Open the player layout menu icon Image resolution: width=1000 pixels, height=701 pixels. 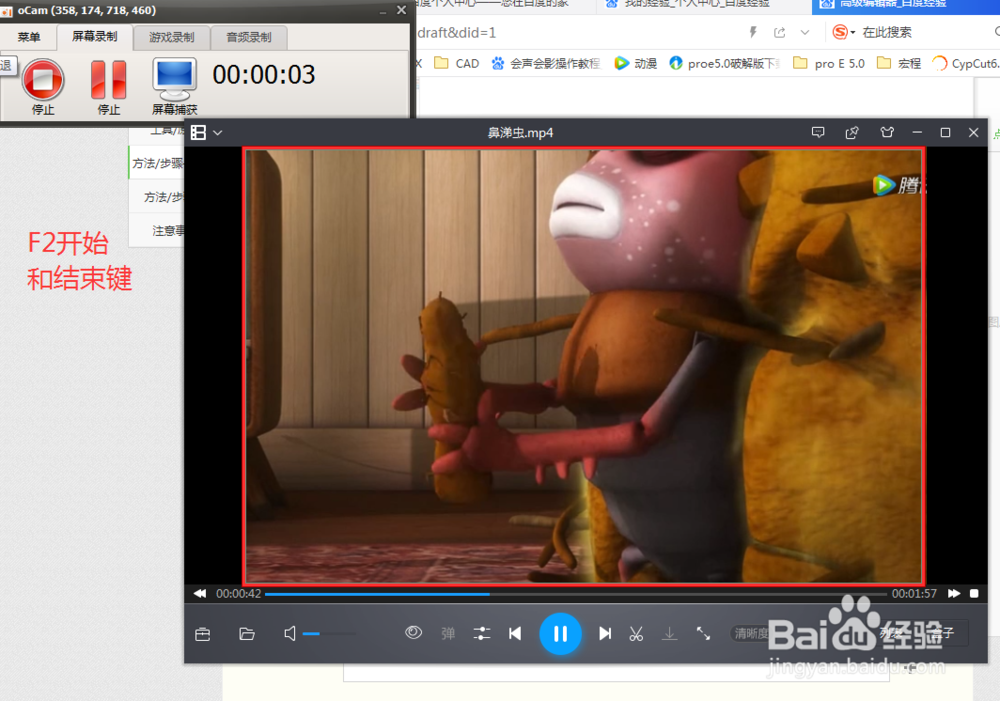point(198,133)
